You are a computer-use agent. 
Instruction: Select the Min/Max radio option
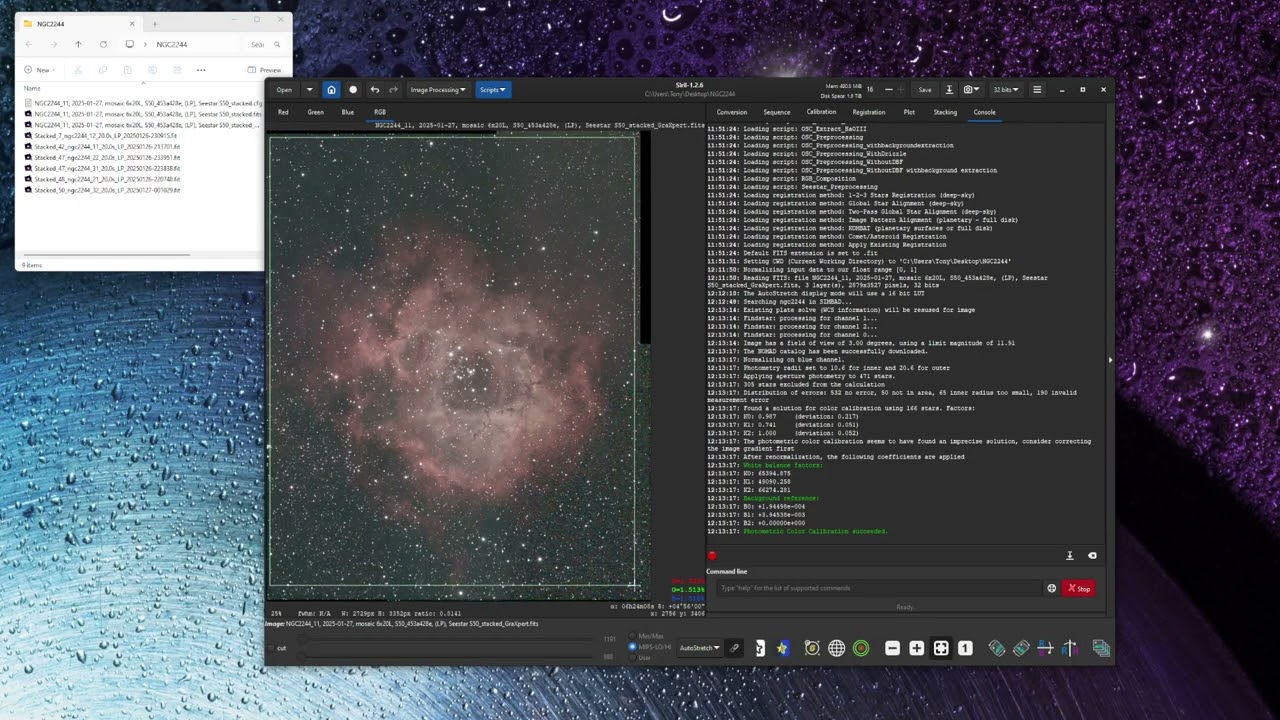tap(645, 636)
